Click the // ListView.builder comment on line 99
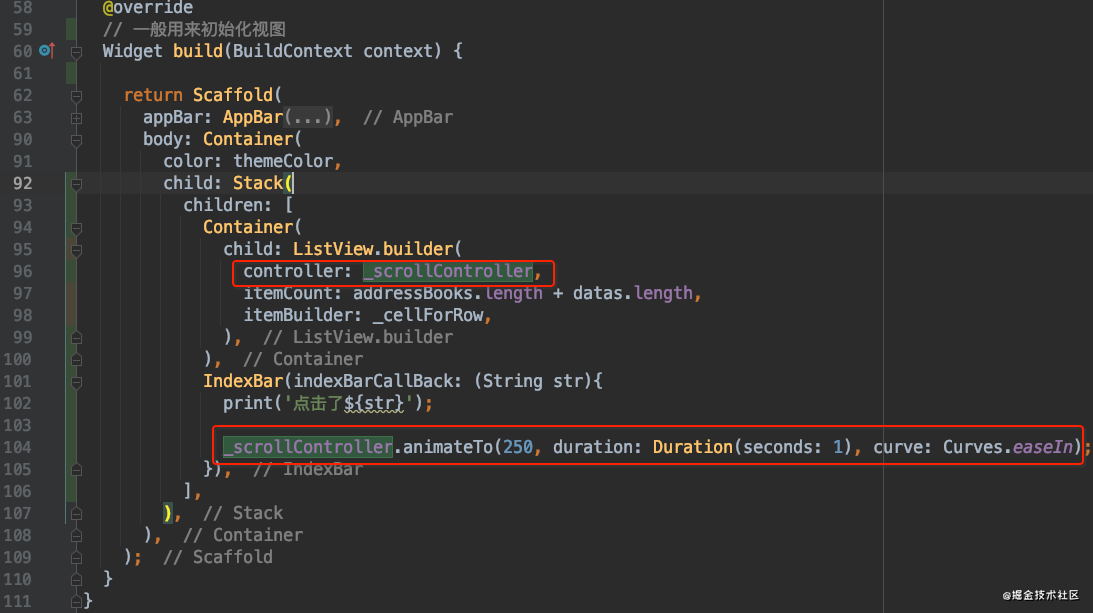Screen dimensions: 1093x613 358,337
